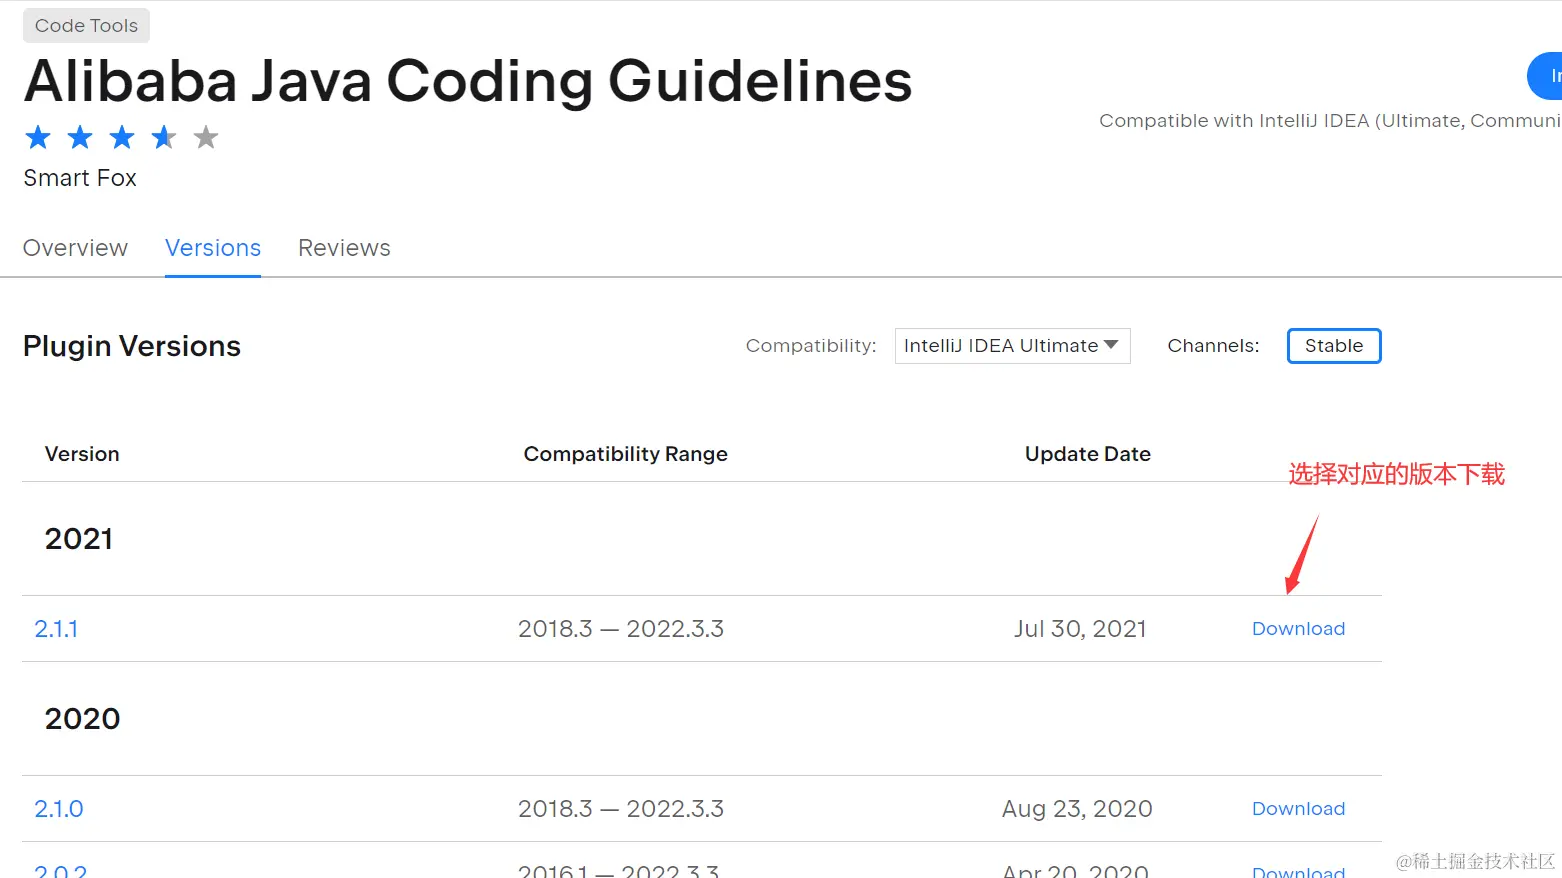Click the fourth half-filled rating star

tap(164, 137)
